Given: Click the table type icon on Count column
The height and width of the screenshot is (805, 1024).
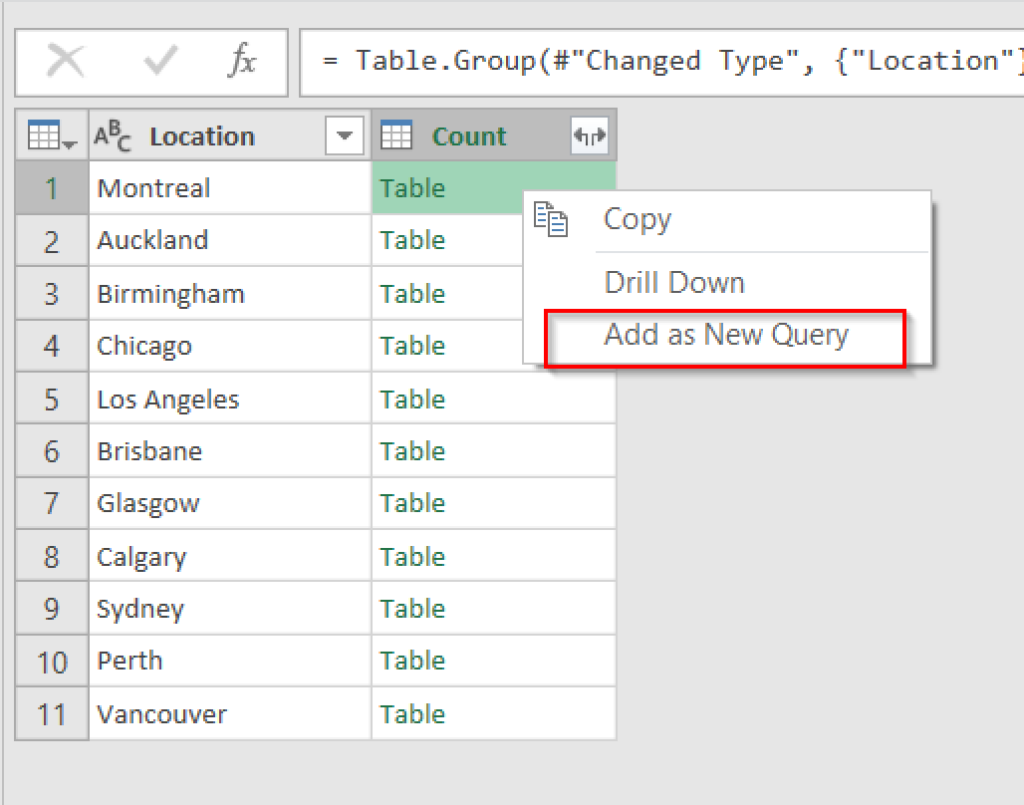Looking at the screenshot, I should pos(396,137).
